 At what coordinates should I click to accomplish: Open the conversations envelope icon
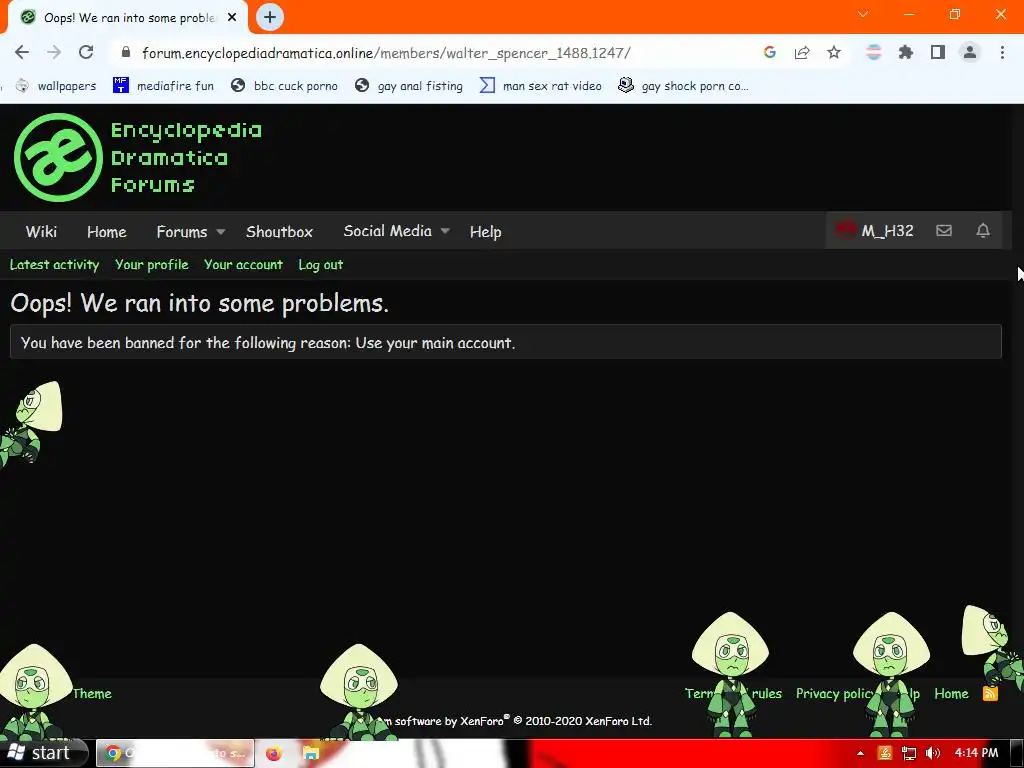[944, 231]
